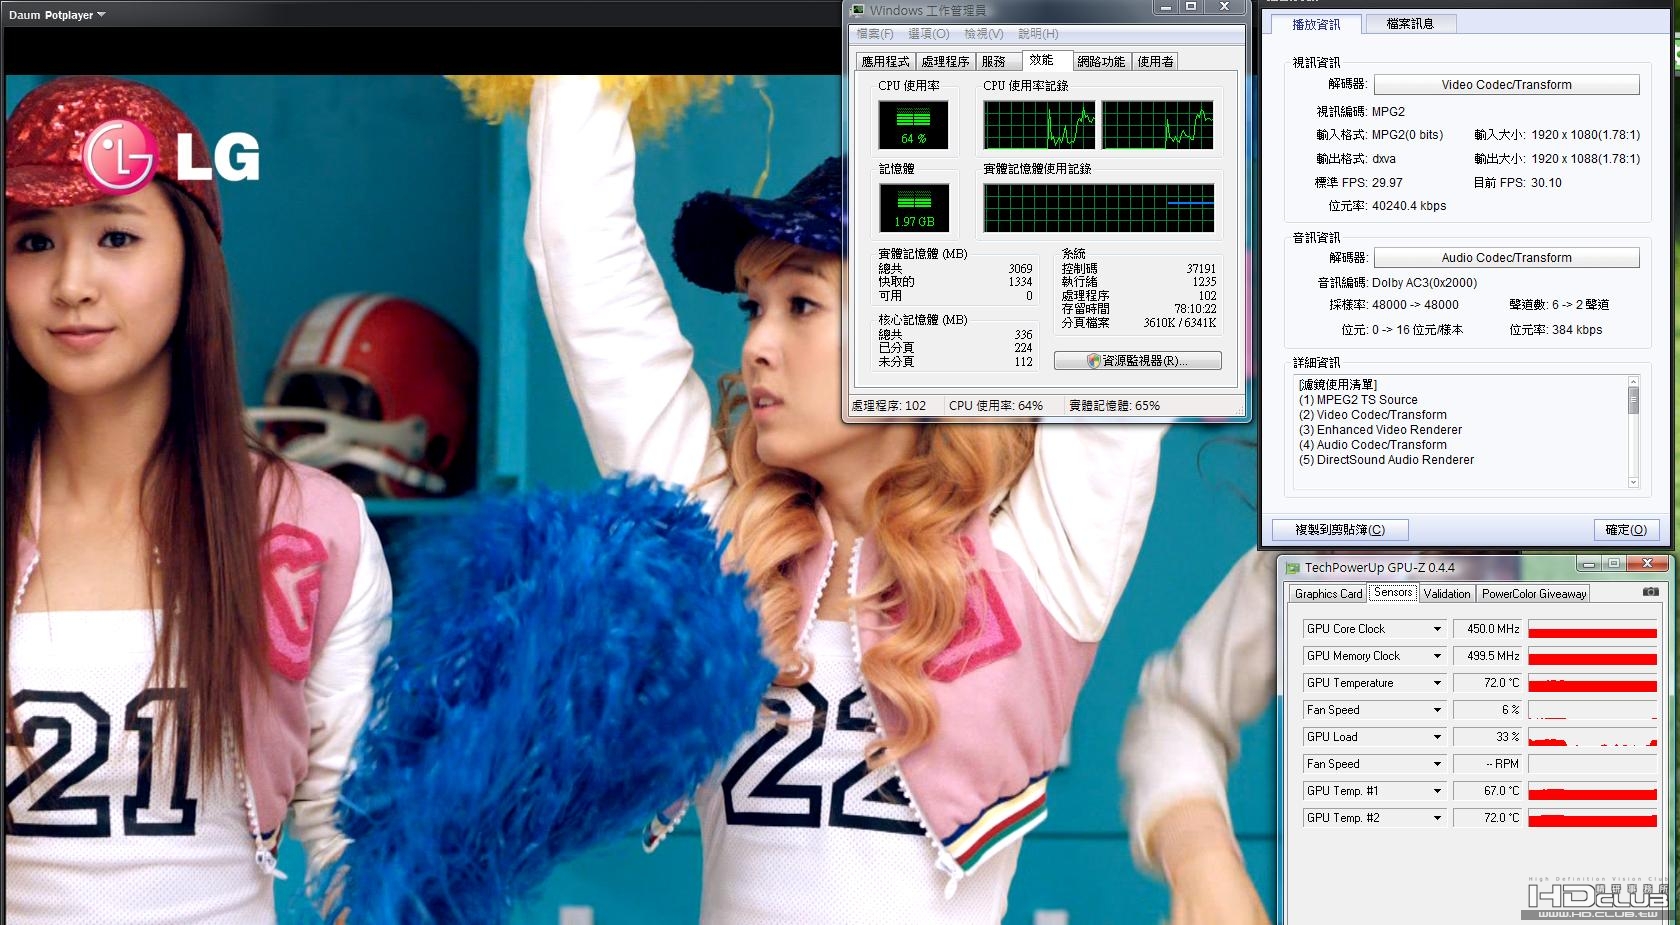Switch to the 應用程式 tab
Screen dimensions: 1680x925
(x=885, y=62)
